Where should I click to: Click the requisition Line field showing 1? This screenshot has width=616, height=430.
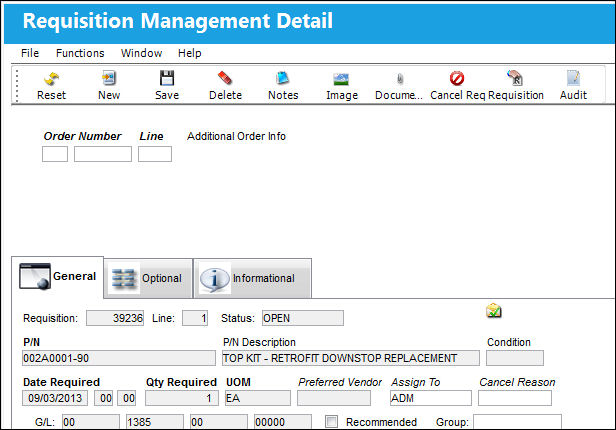(x=195, y=318)
